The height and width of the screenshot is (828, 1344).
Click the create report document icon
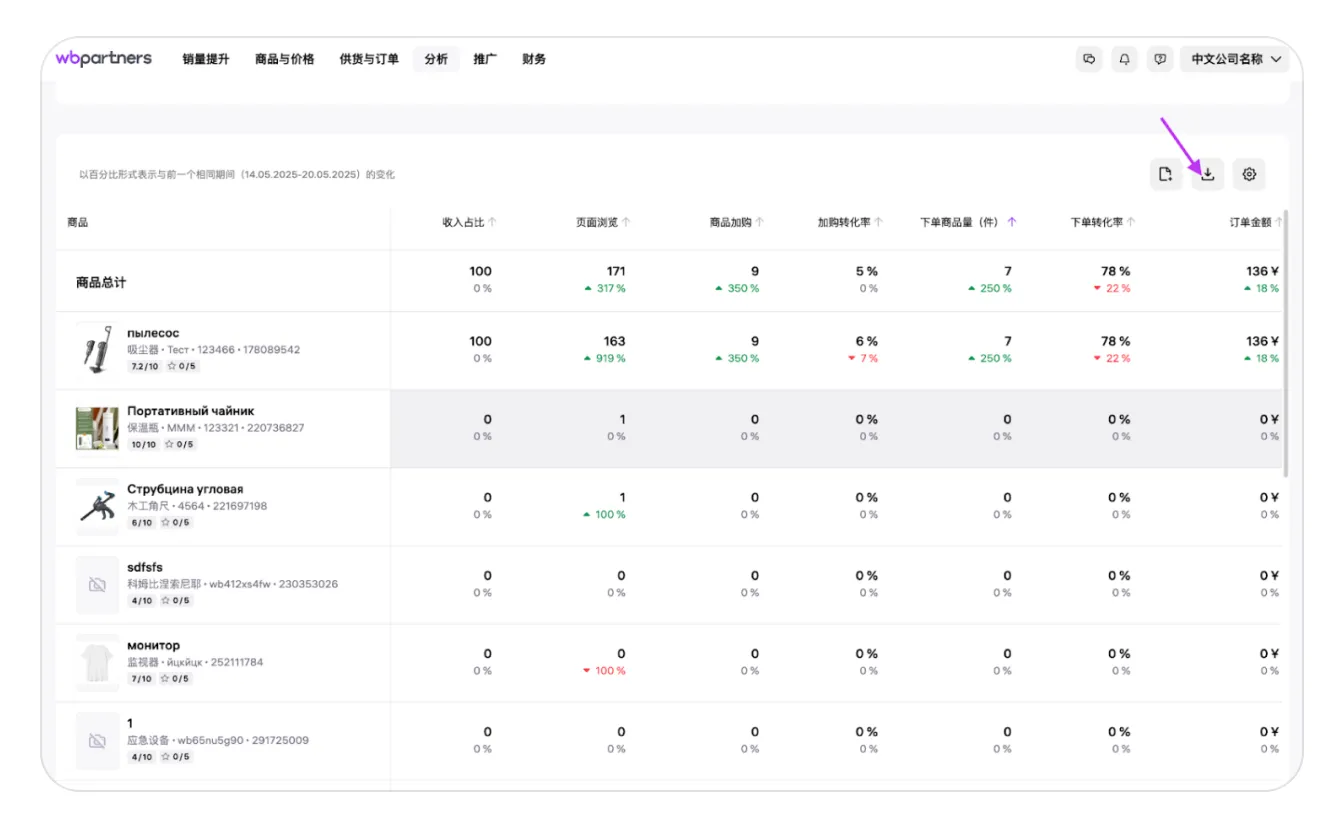(1165, 174)
